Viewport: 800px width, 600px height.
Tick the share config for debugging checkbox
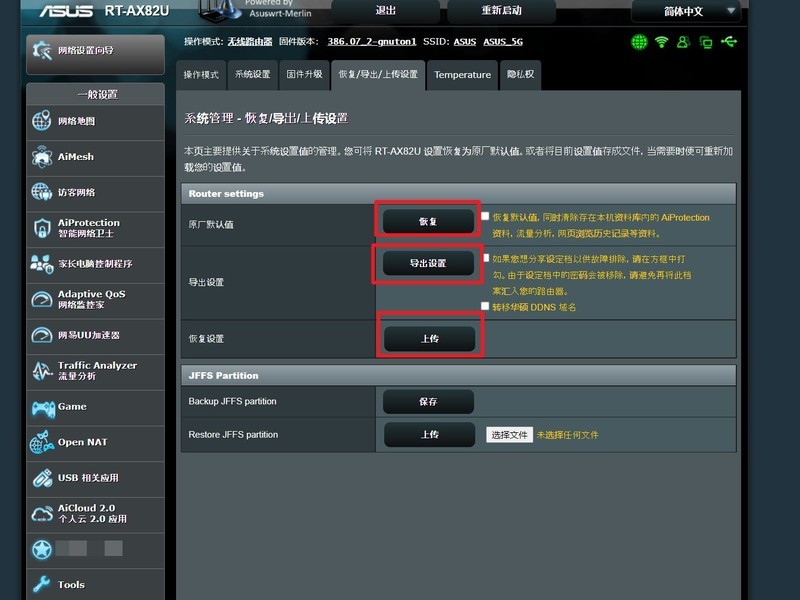pyautogui.click(x=485, y=258)
